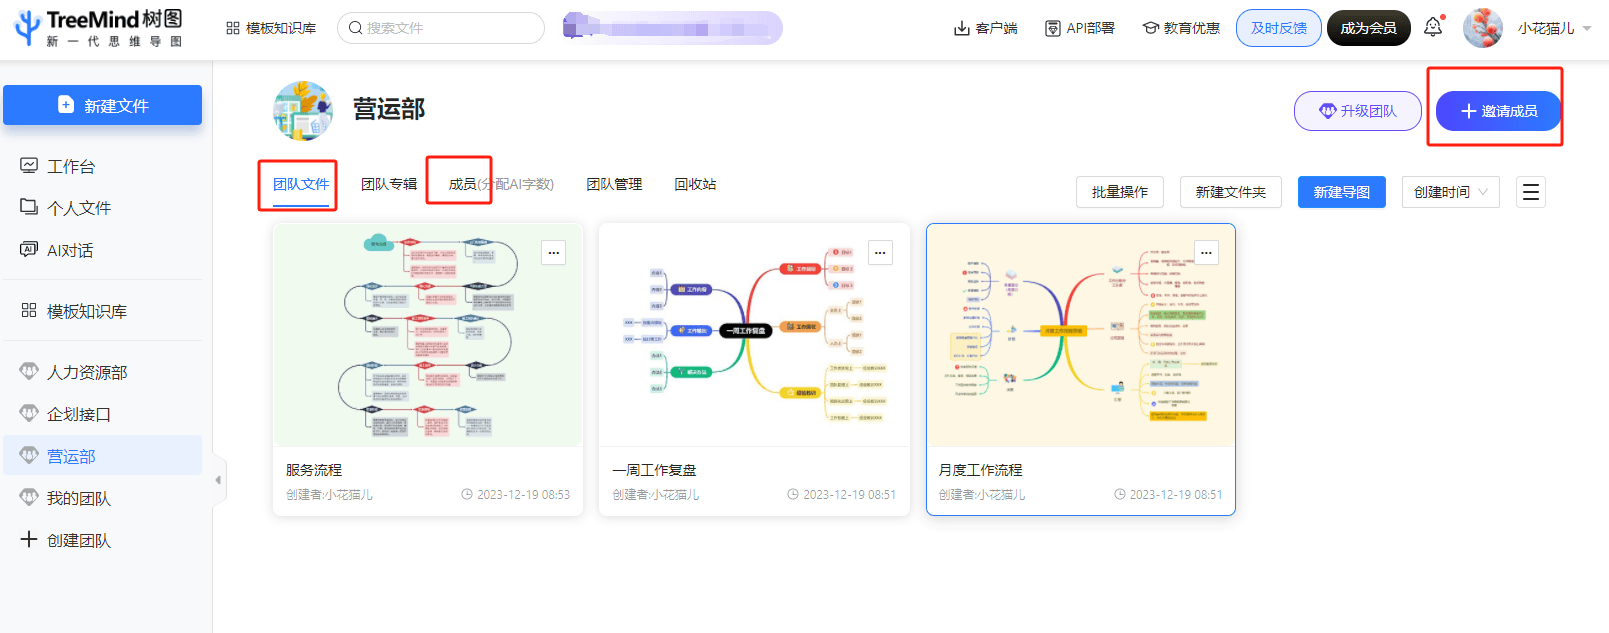Screen dimensions: 1609x633
Task: Open more options on 月度工作流程 card
Action: point(1205,253)
